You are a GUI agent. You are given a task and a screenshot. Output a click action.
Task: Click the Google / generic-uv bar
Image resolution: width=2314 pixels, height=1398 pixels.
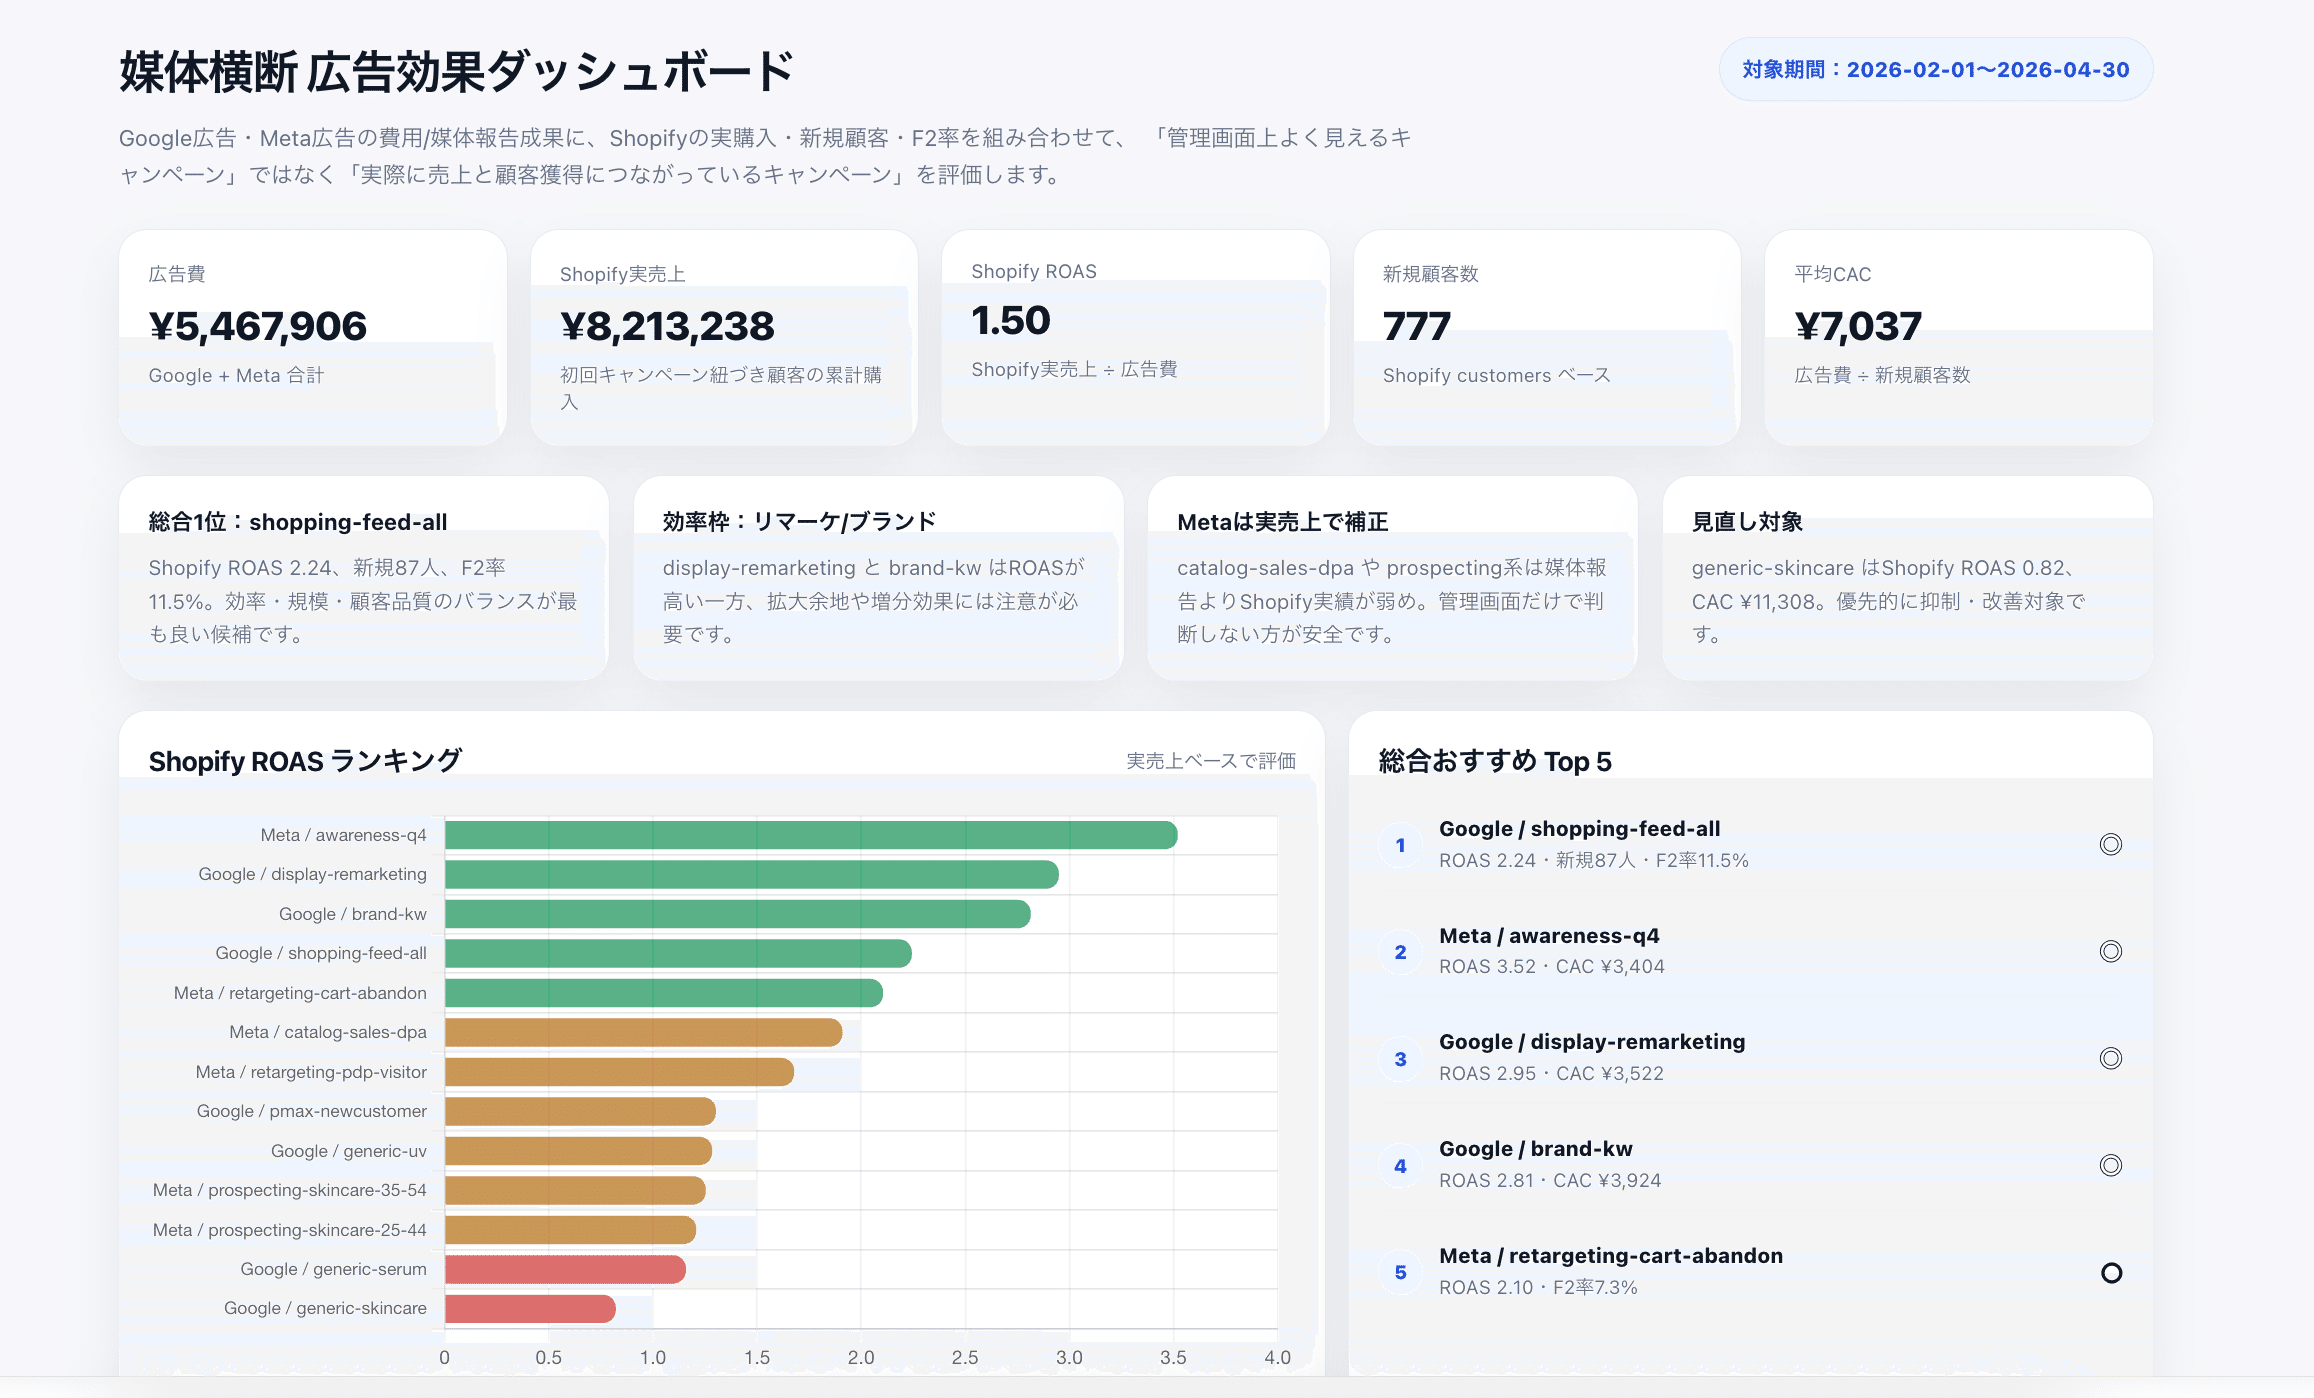pyautogui.click(x=578, y=1151)
